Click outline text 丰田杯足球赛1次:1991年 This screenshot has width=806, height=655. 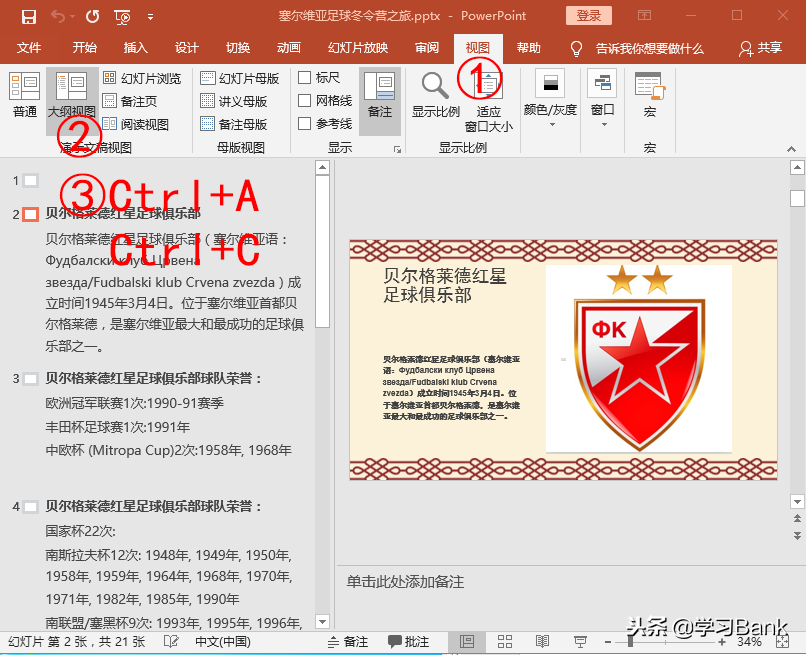point(118,427)
